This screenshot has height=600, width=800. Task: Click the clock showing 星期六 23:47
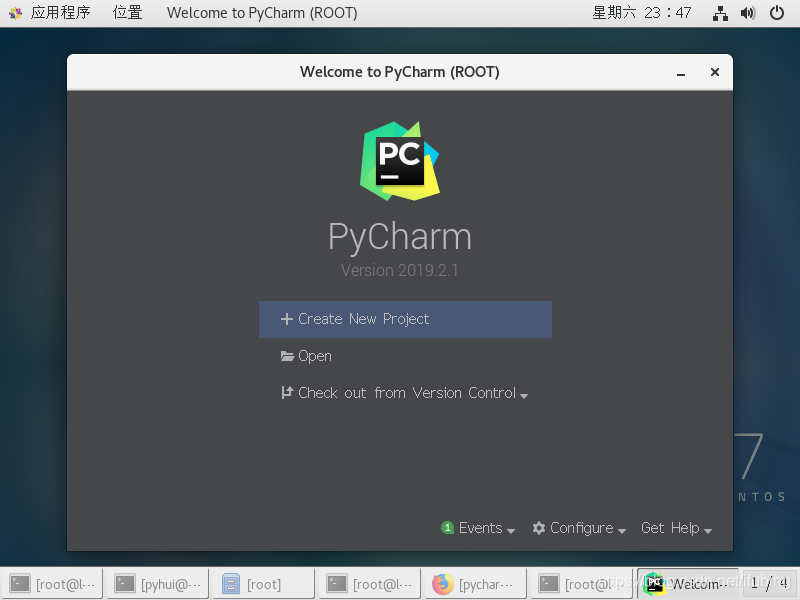click(x=642, y=12)
